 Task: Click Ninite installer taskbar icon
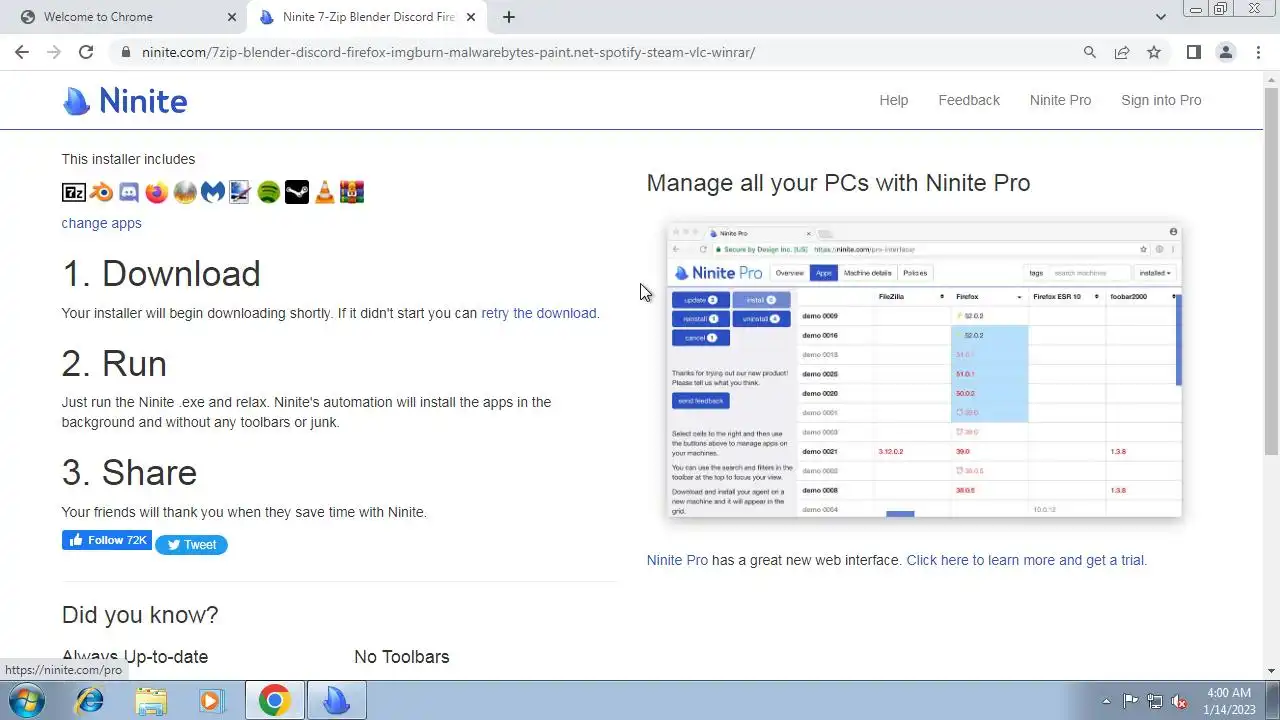(x=337, y=700)
